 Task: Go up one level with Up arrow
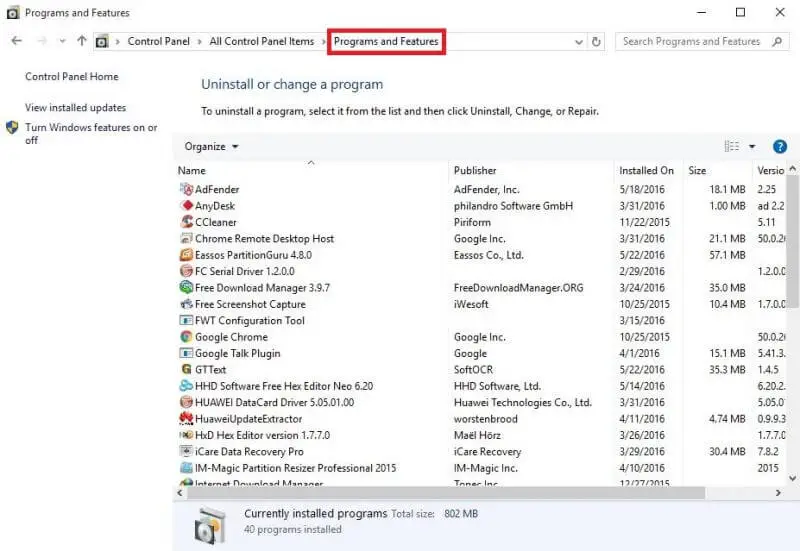tap(82, 41)
